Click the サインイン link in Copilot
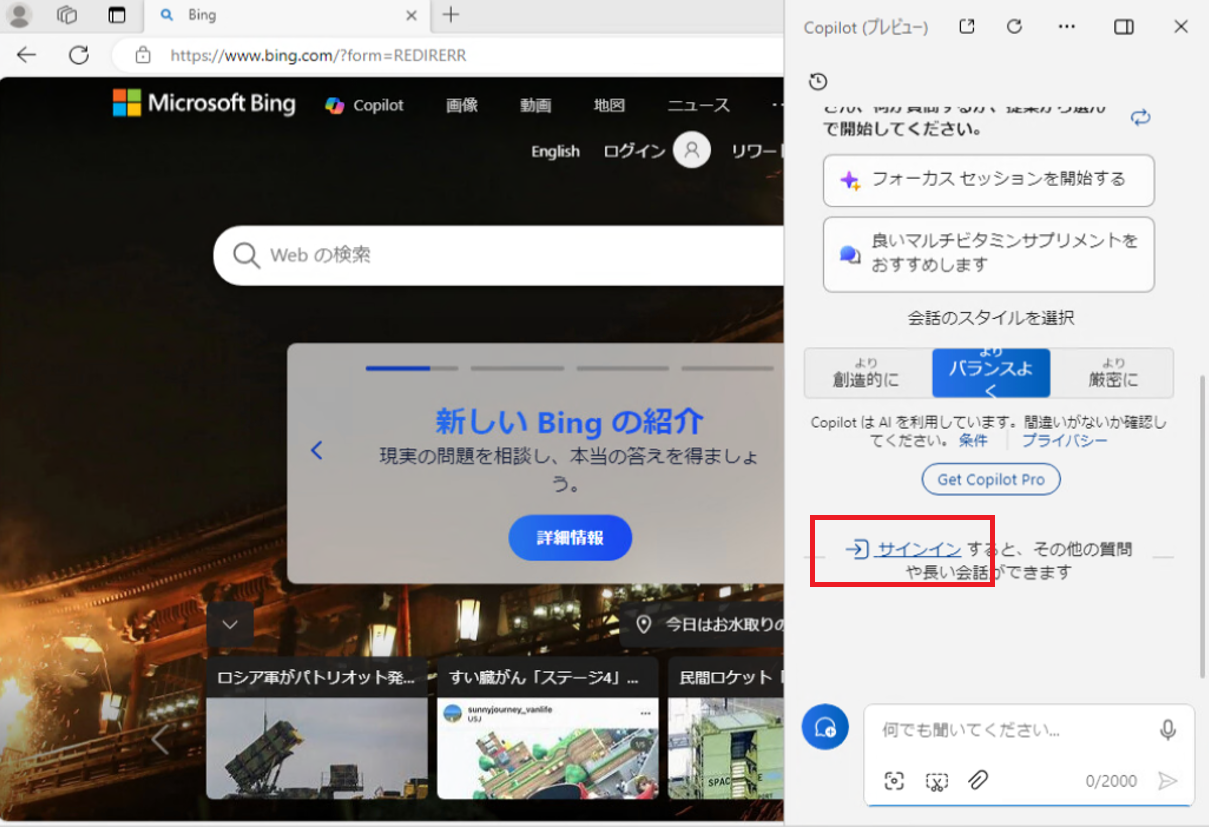This screenshot has width=1209, height=827. [x=919, y=549]
